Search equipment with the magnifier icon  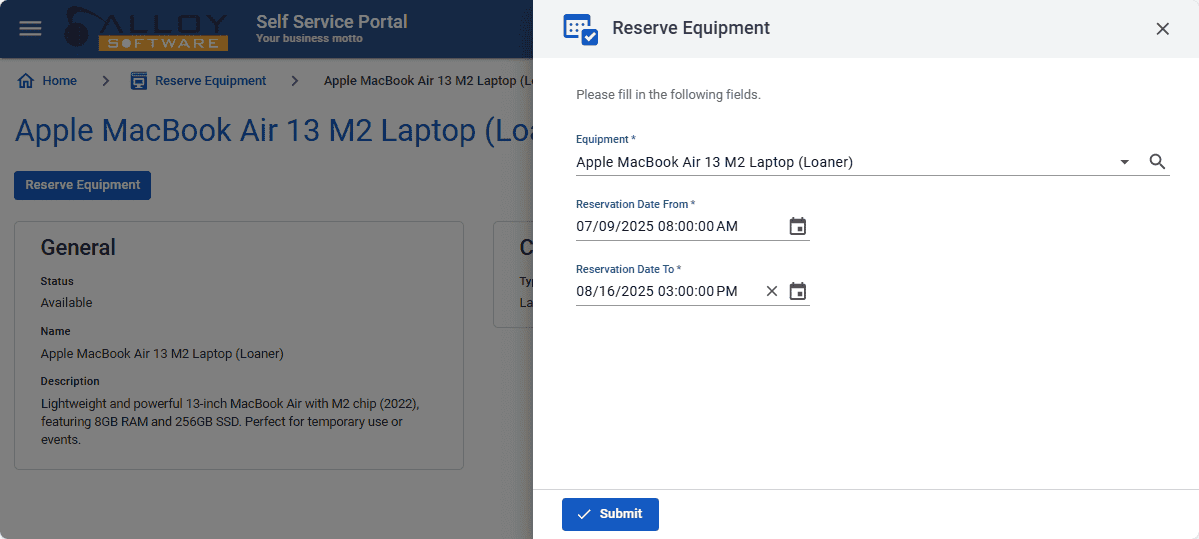coord(1157,162)
